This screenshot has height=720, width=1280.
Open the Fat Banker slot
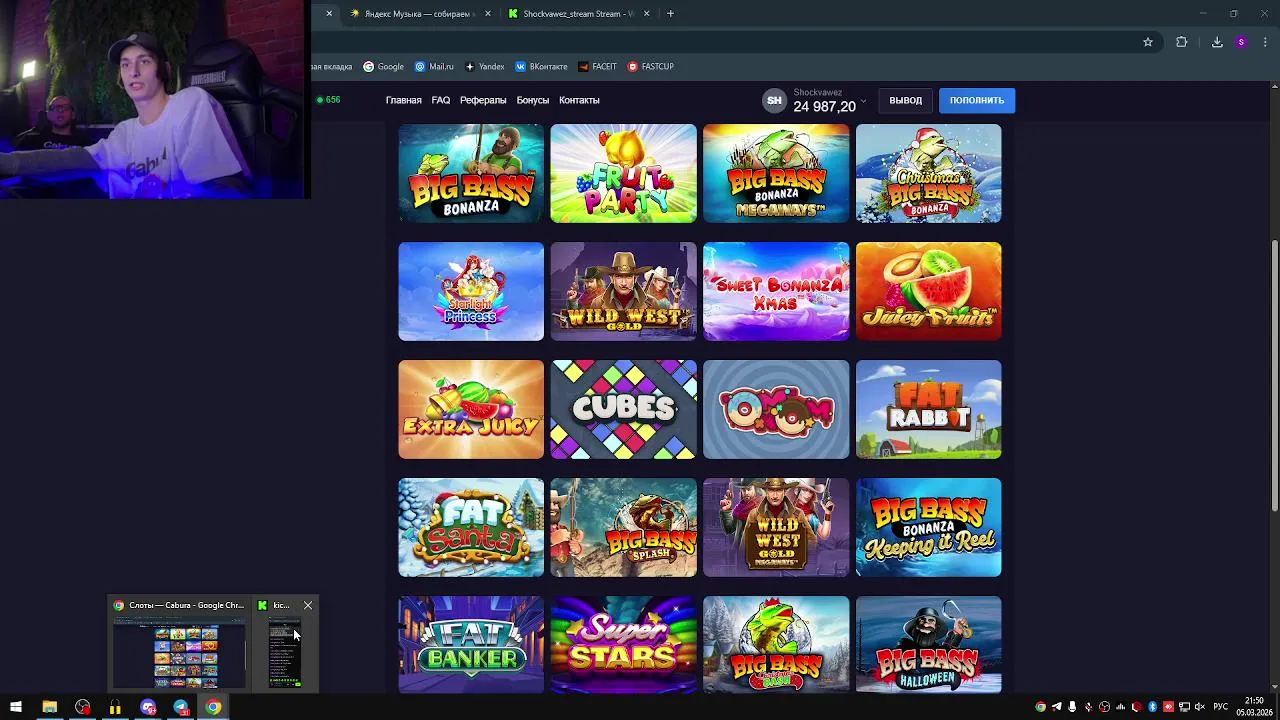pyautogui.click(x=471, y=644)
